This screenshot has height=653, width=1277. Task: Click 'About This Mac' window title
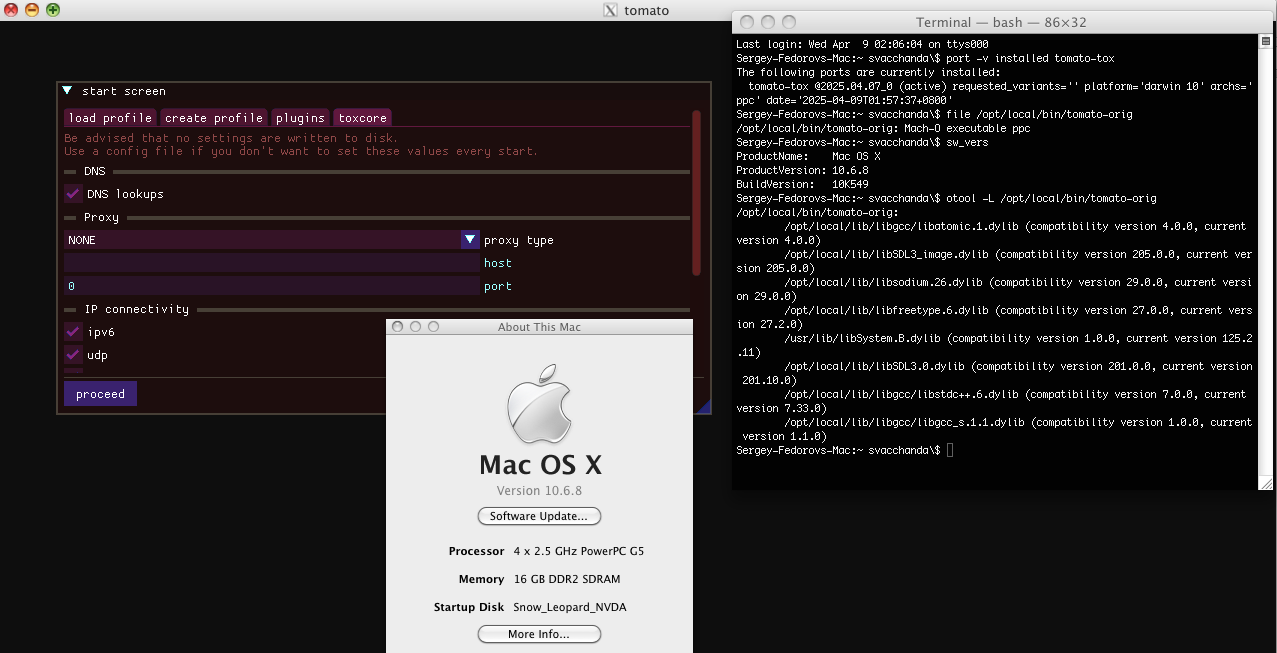point(539,327)
